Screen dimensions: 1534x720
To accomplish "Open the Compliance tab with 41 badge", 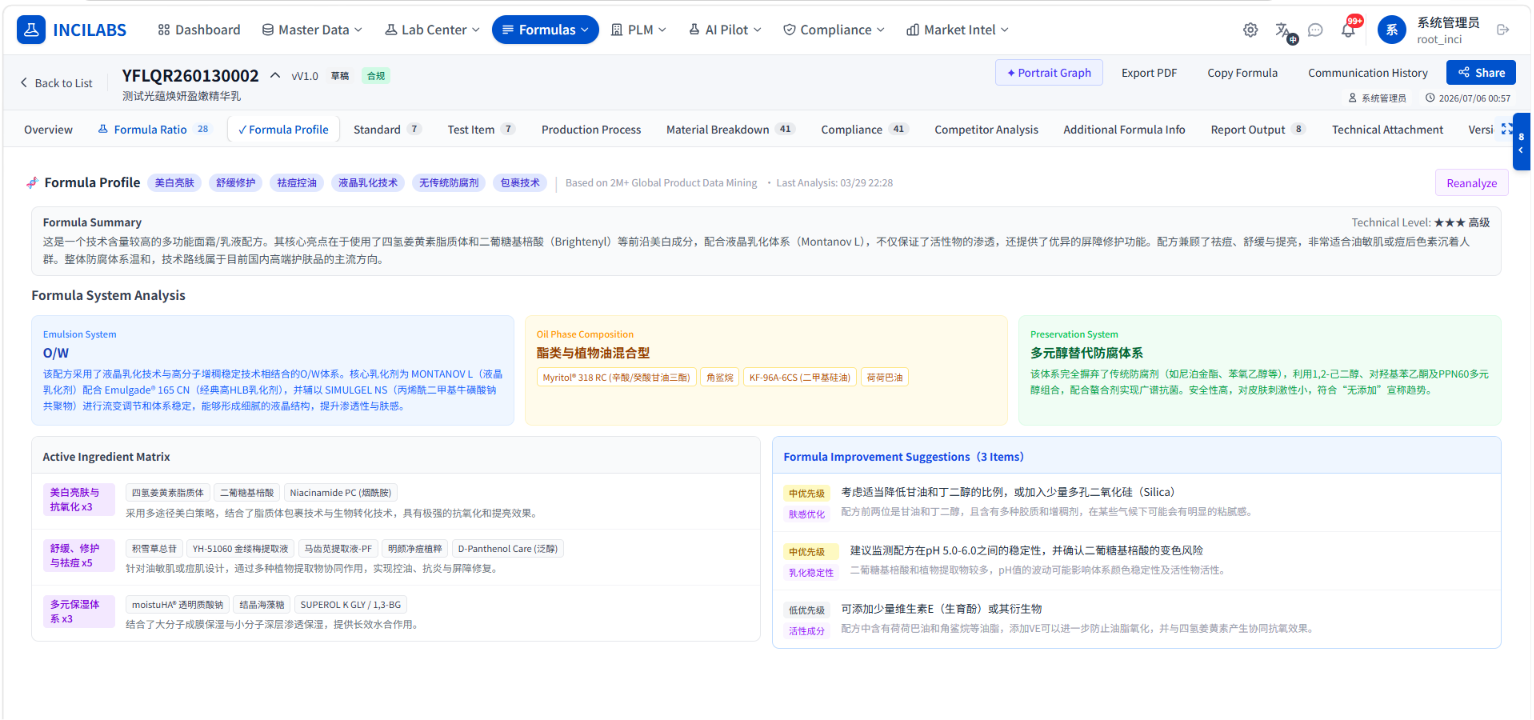I will [x=864, y=130].
